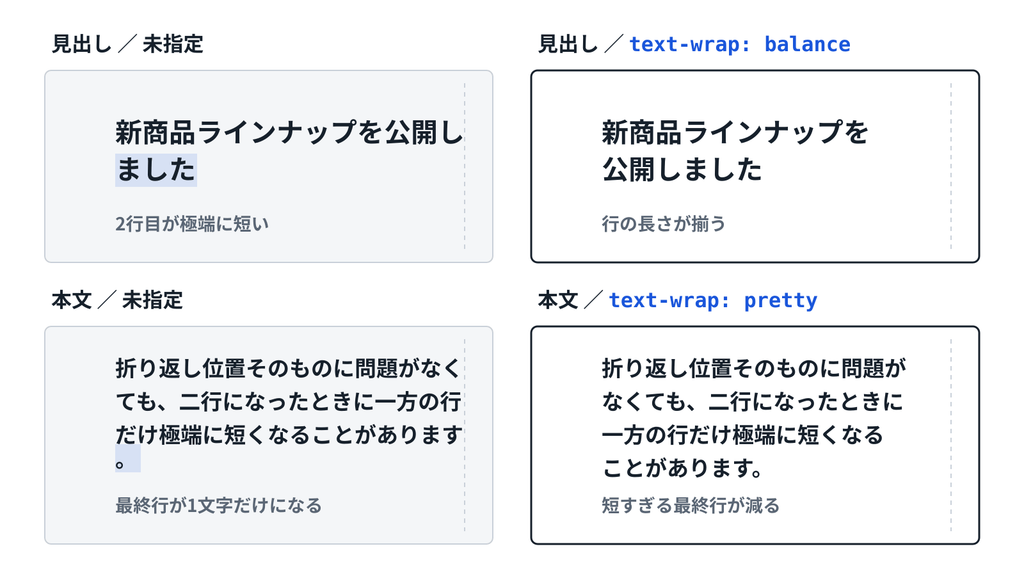Image resolution: width=1024 pixels, height=576 pixels.
Task: Click the highlighted lone '。' character
Action: (x=127, y=458)
